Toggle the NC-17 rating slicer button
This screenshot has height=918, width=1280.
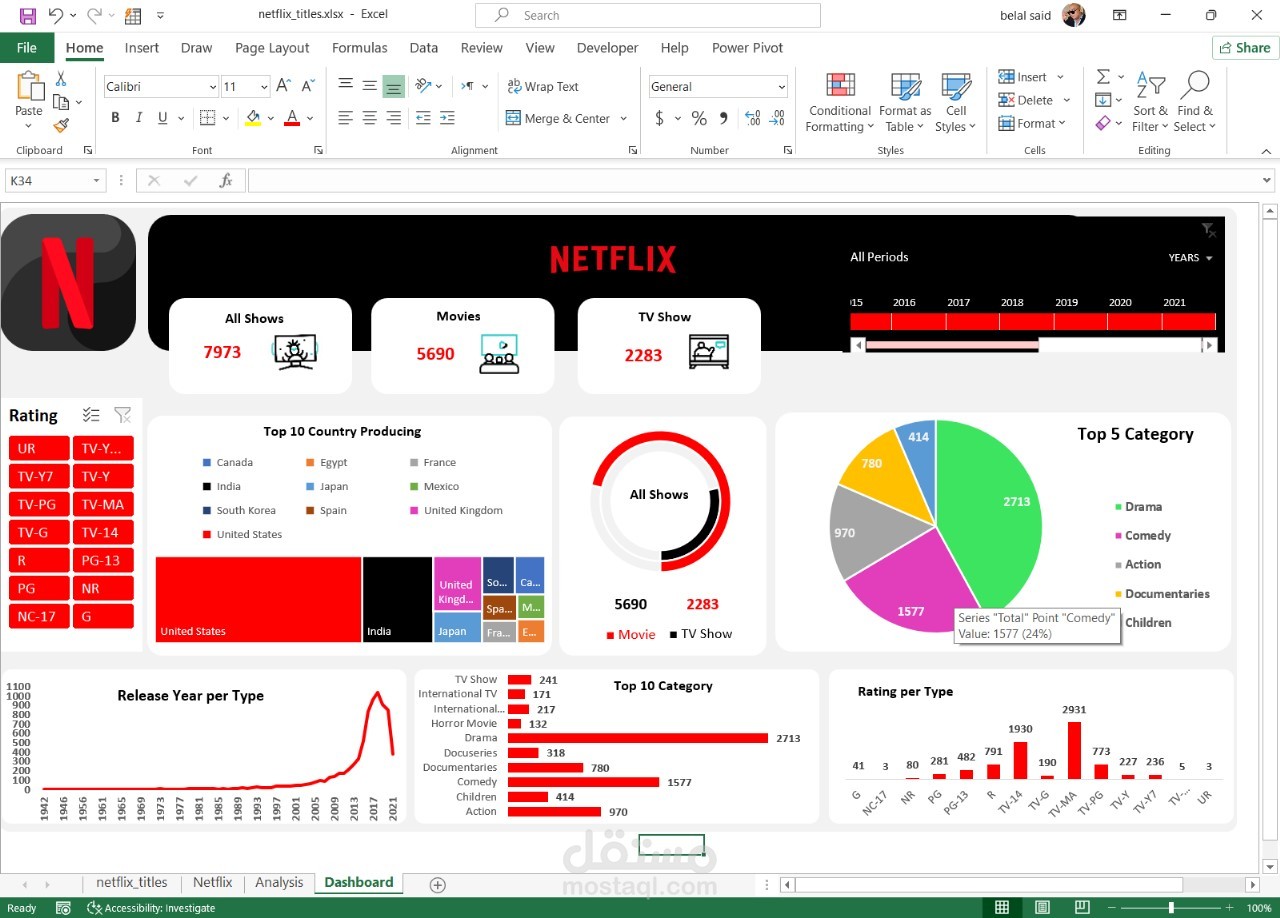(39, 617)
